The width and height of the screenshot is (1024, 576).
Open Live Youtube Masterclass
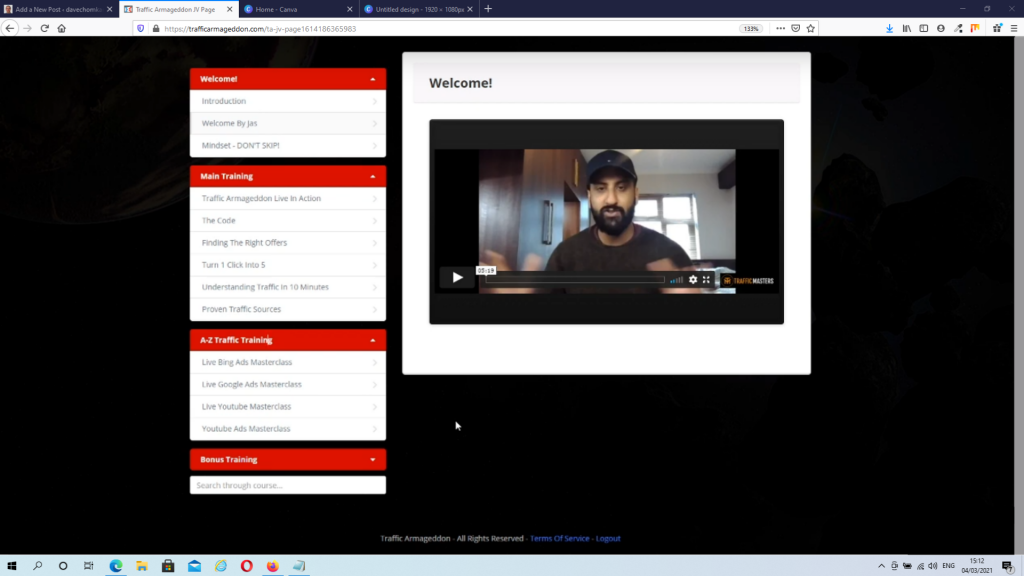click(x=288, y=407)
